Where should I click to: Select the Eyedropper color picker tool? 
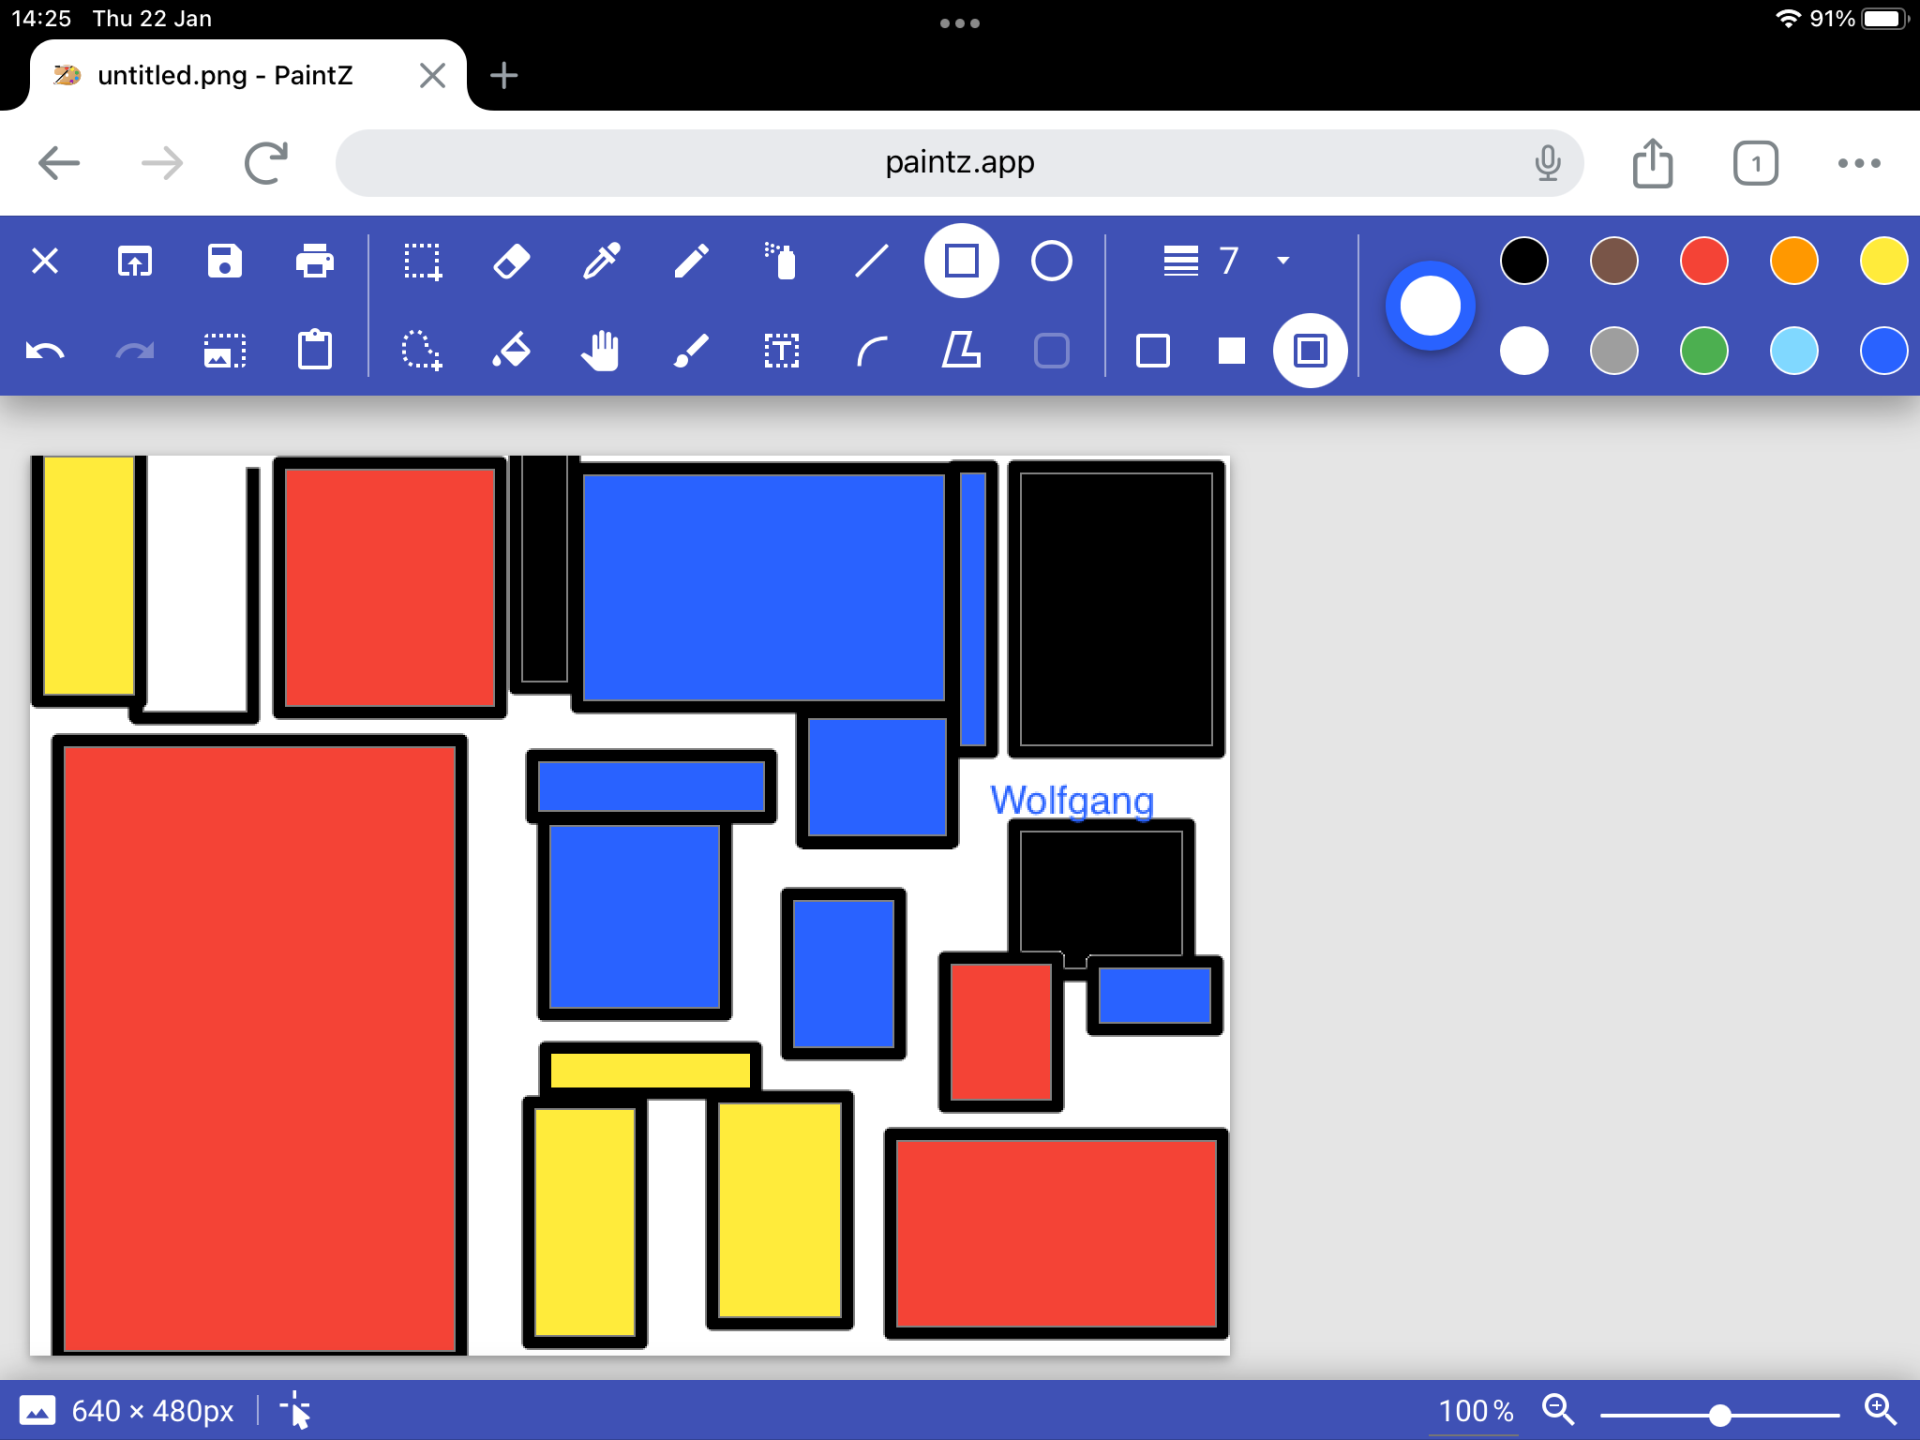(x=601, y=262)
